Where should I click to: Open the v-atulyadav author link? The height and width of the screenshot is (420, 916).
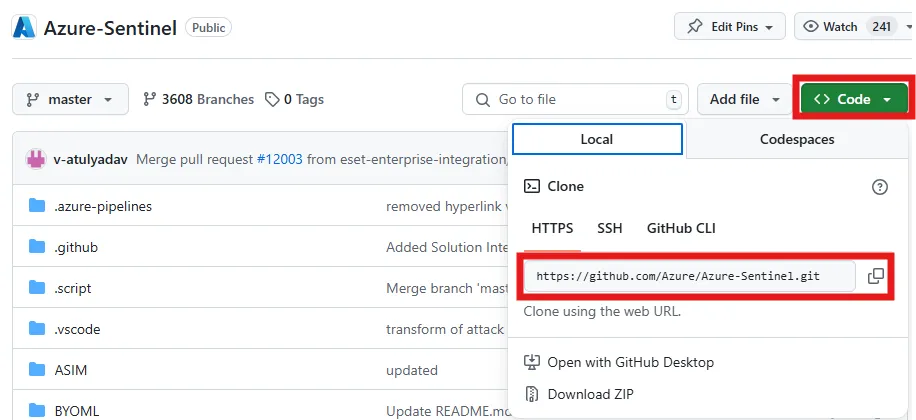pyautogui.click(x=91, y=159)
